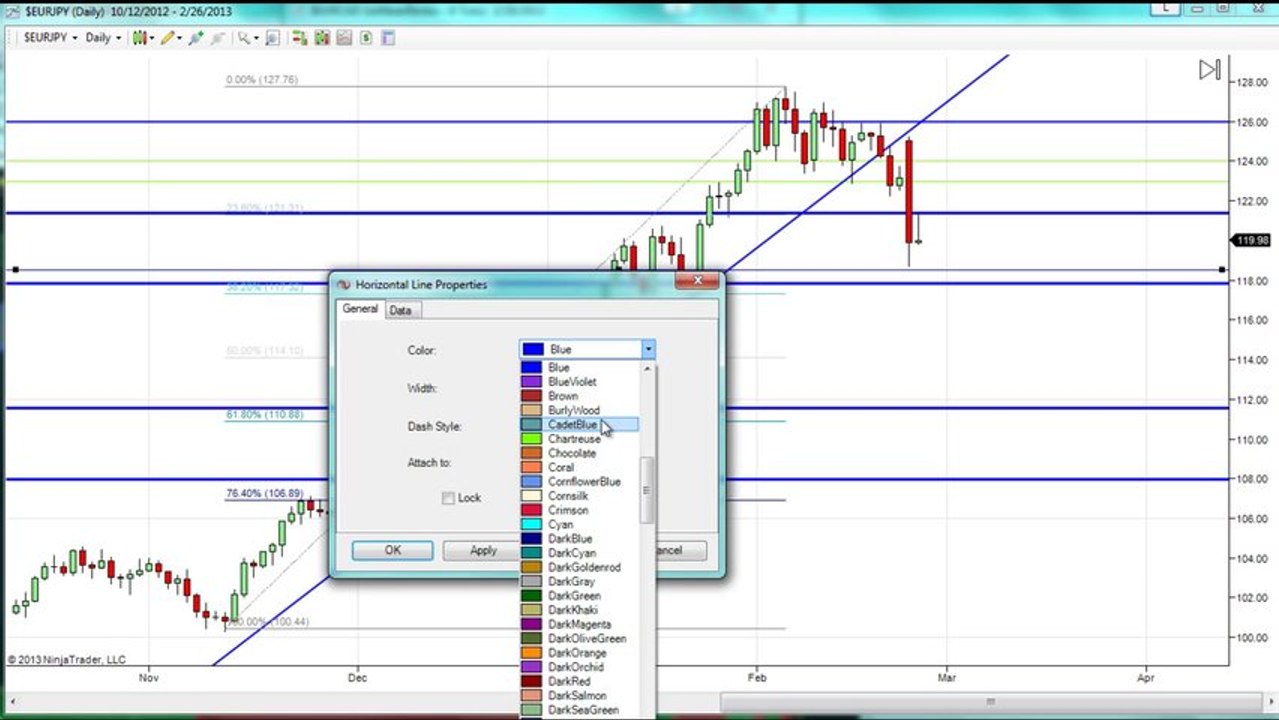1279x720 pixels.
Task: Open the chart style candlestick icon
Action: (x=140, y=38)
